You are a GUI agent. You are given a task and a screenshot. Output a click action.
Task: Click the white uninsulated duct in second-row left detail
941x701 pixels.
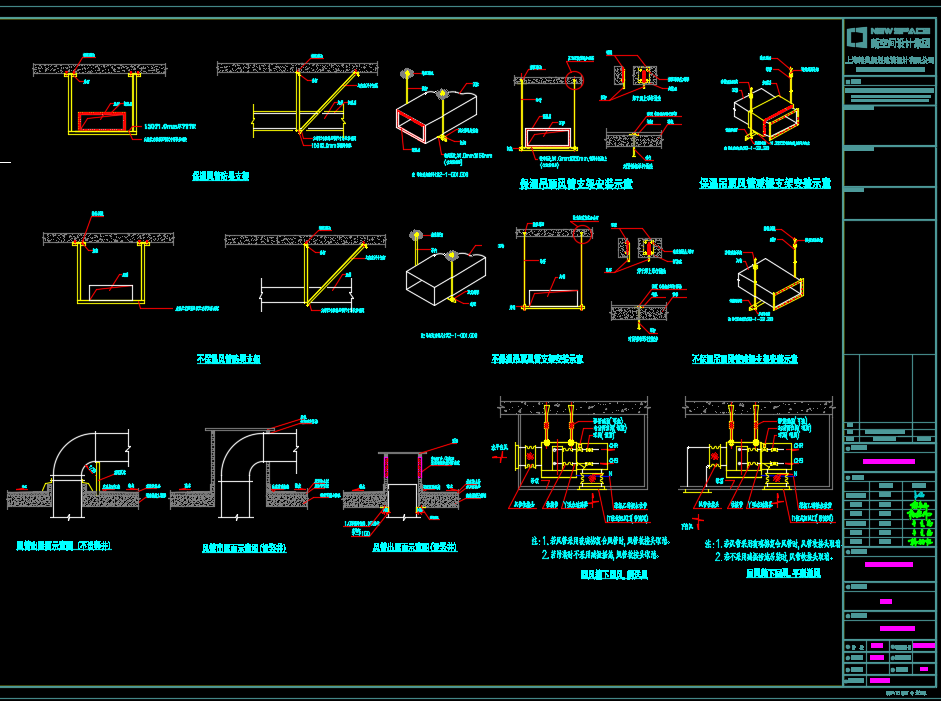click(110, 292)
